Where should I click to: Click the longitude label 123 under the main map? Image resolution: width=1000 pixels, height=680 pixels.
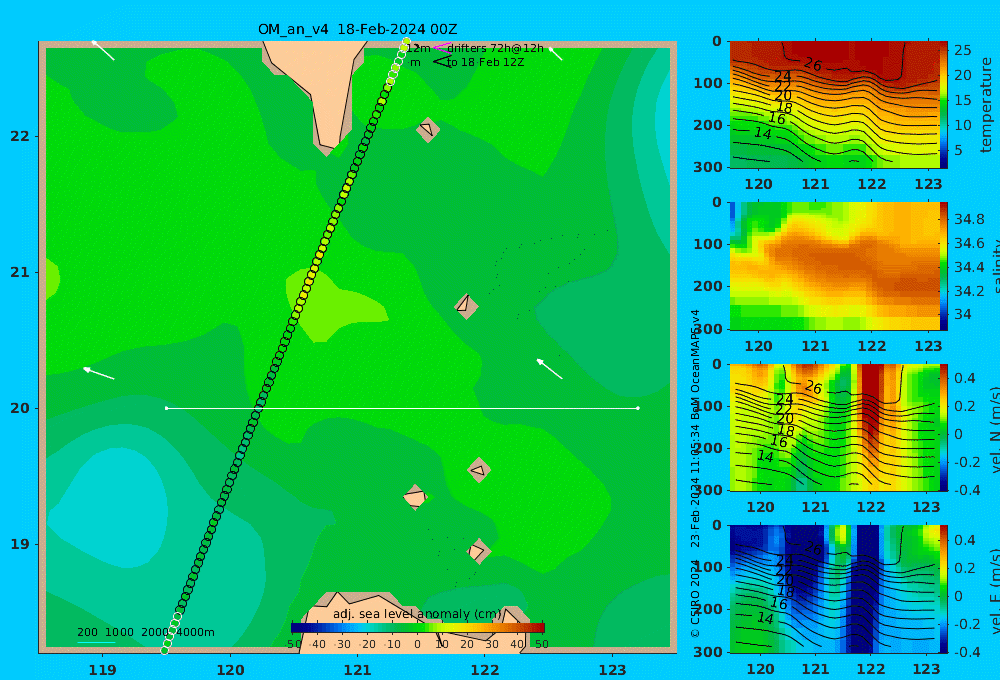(613, 670)
